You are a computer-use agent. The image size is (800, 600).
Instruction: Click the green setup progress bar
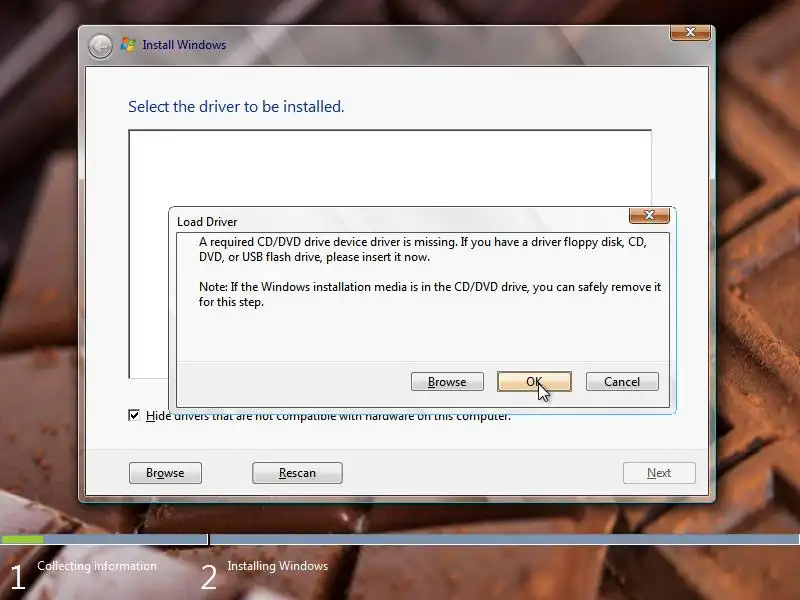(x=22, y=539)
